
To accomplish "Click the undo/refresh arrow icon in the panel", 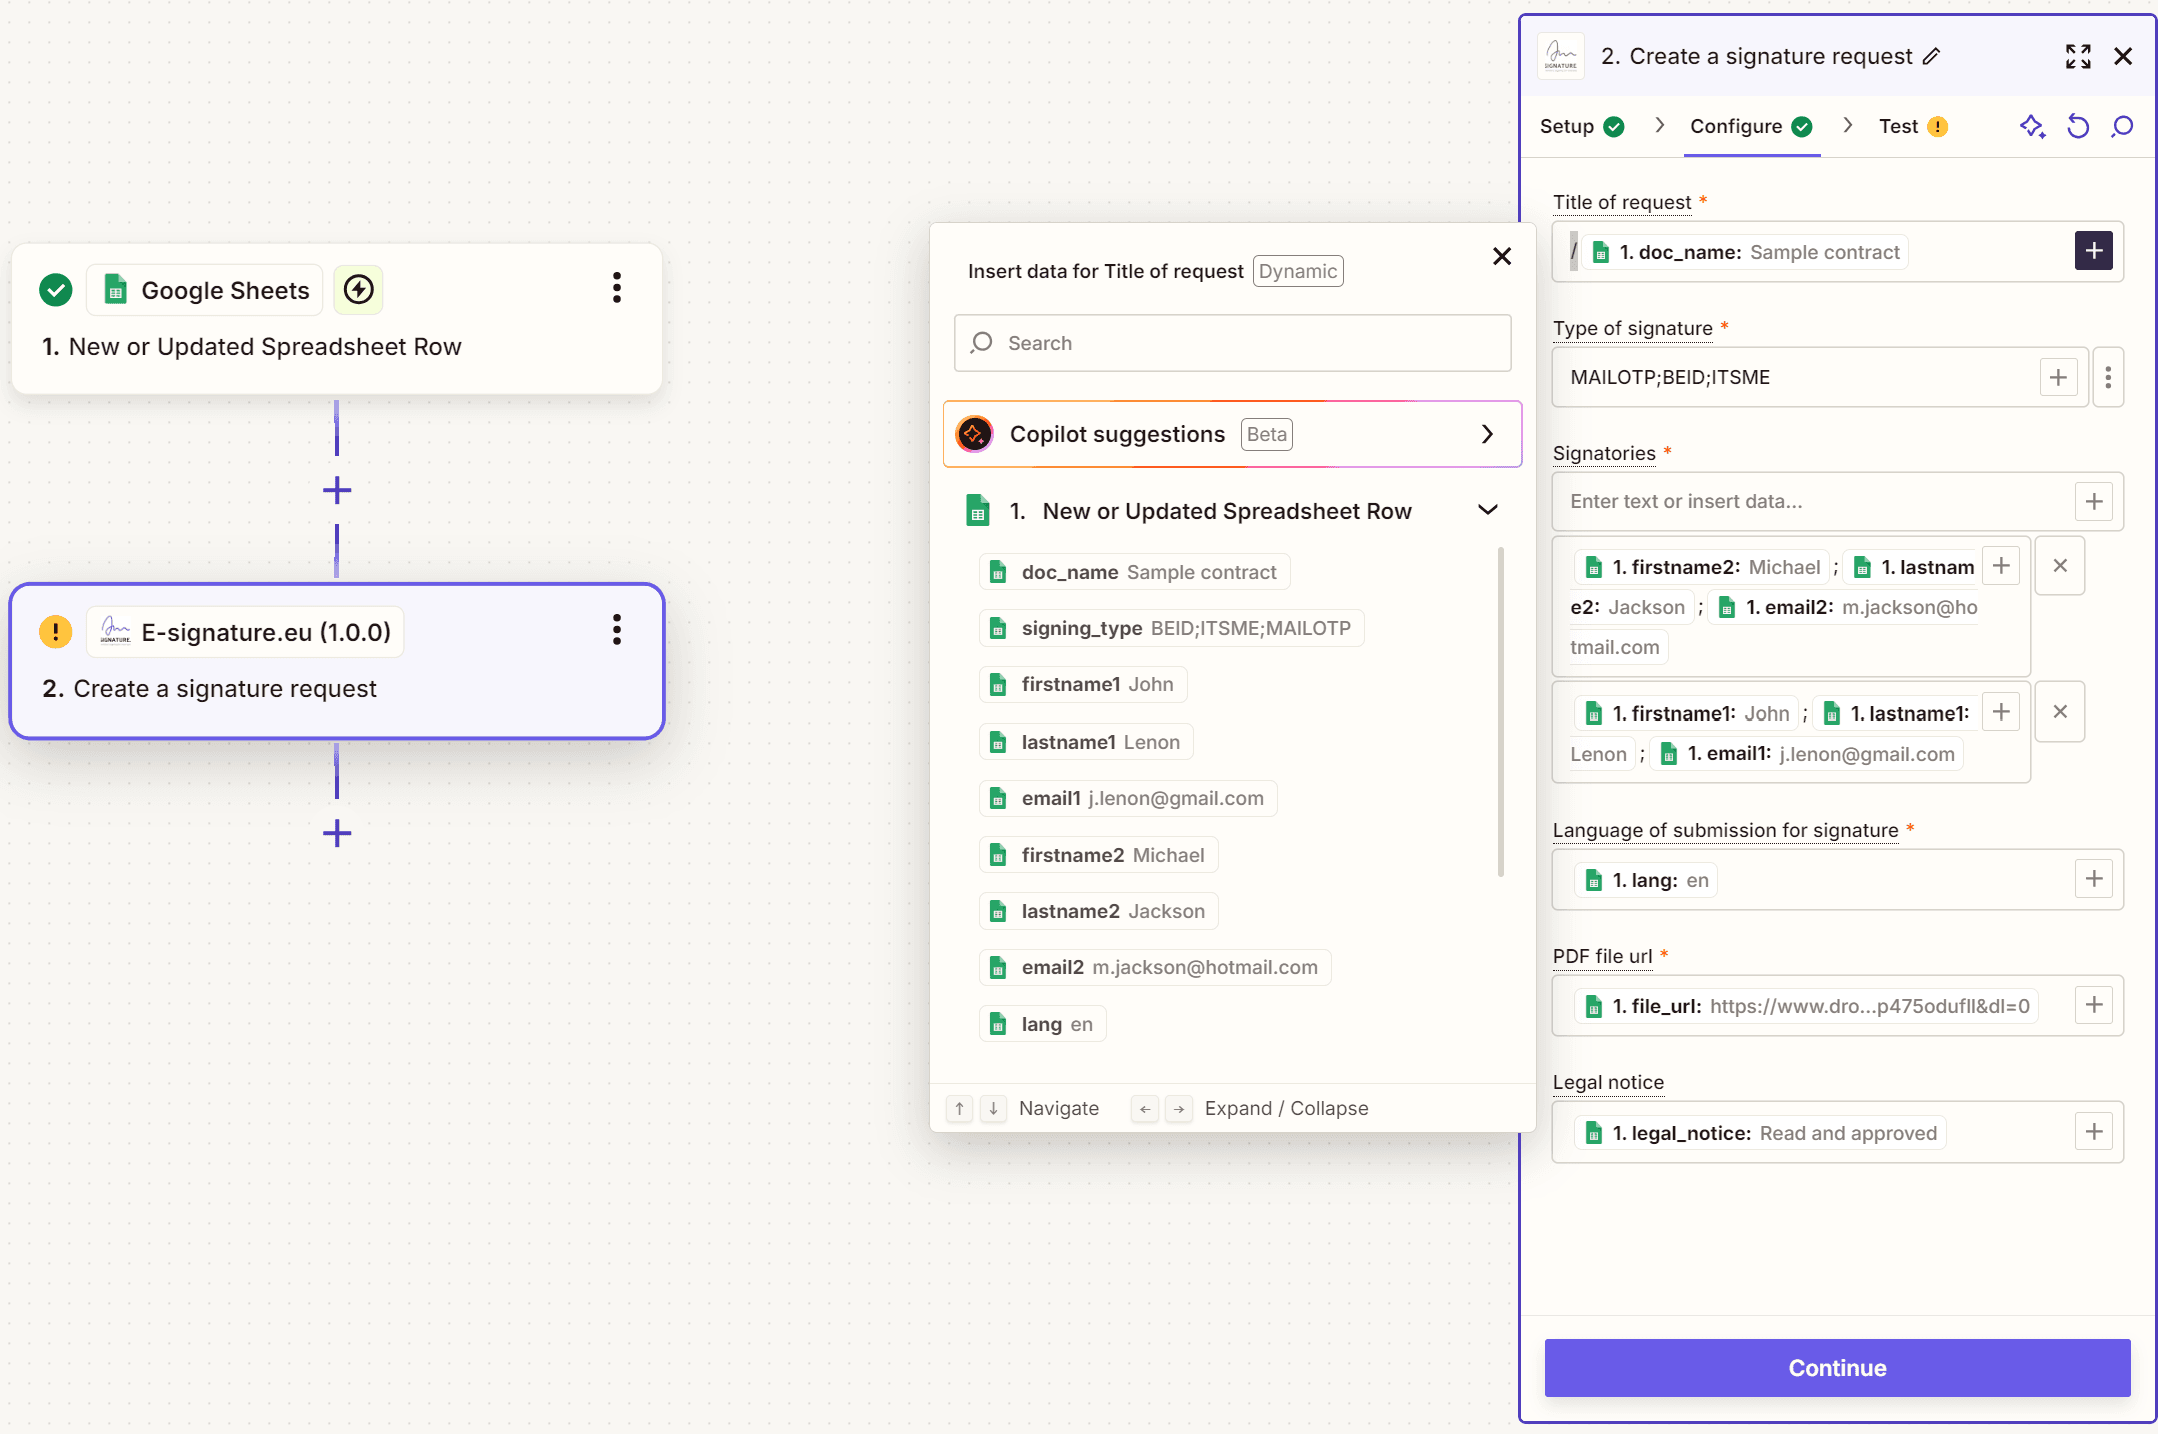I will 2078,126.
